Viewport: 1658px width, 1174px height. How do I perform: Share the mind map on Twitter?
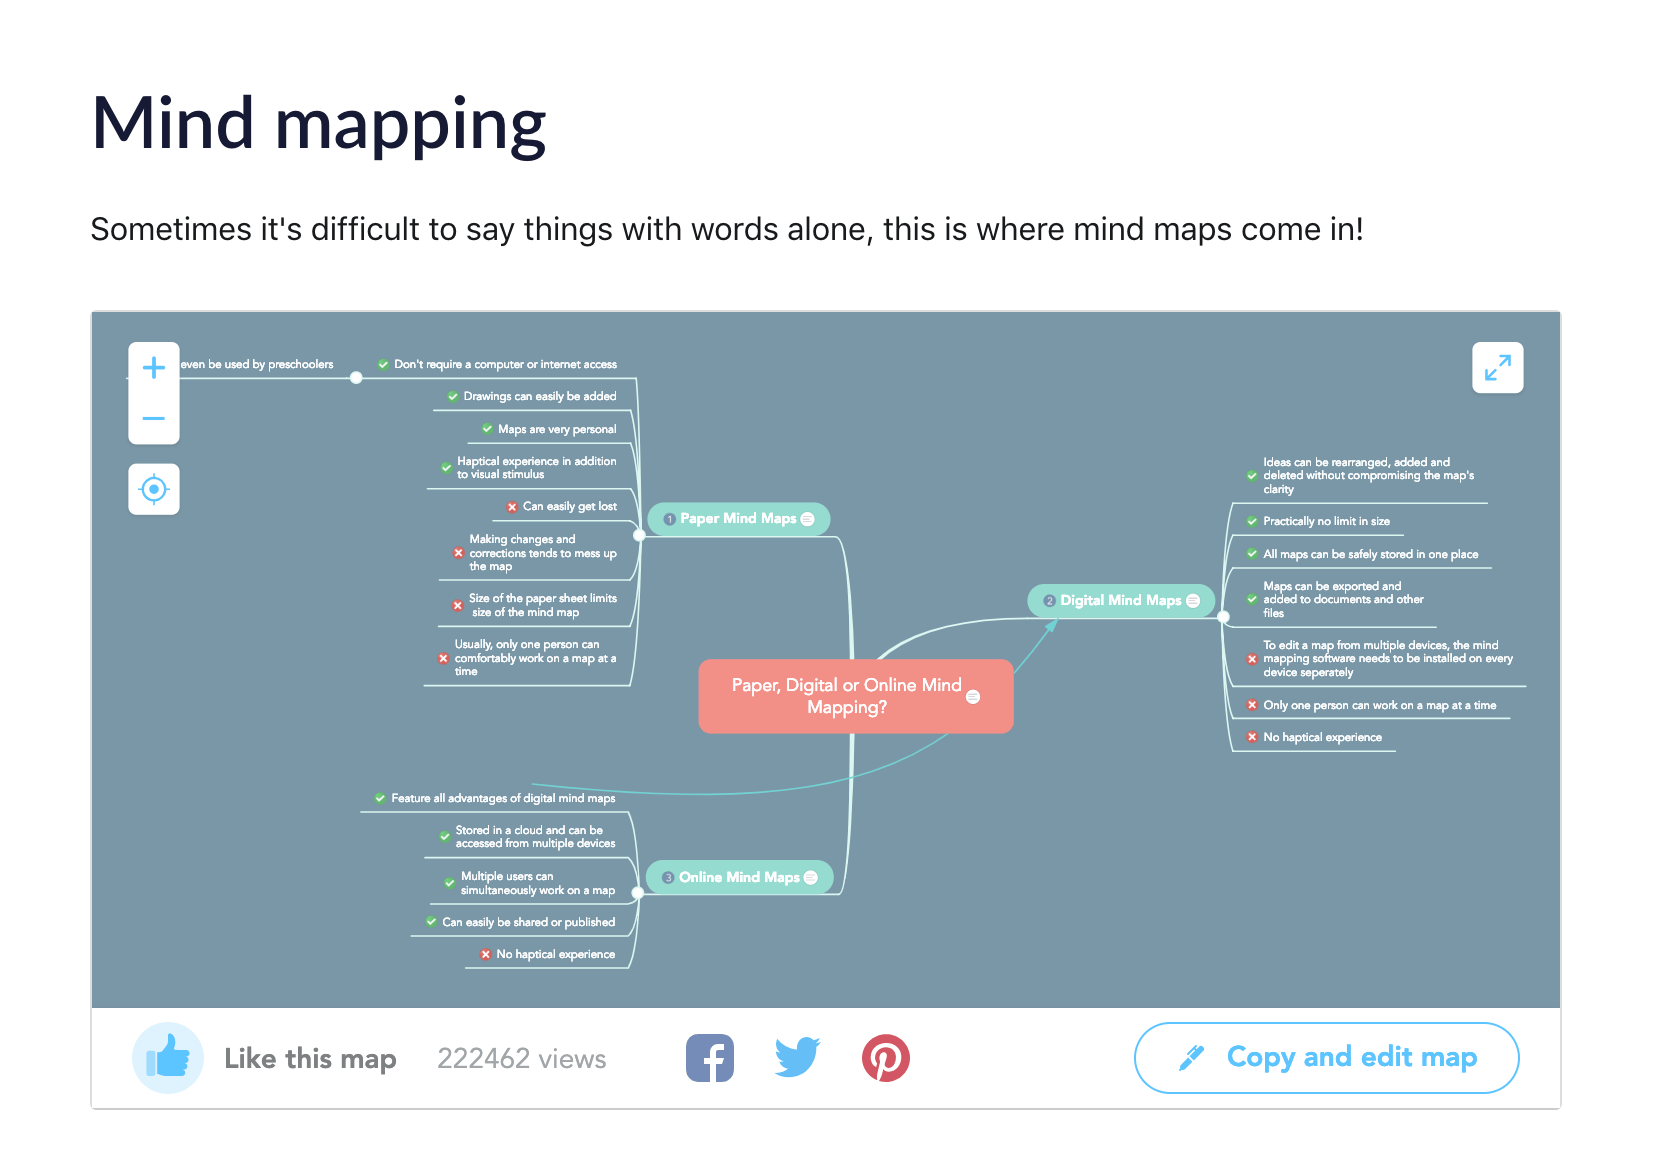point(797,1057)
